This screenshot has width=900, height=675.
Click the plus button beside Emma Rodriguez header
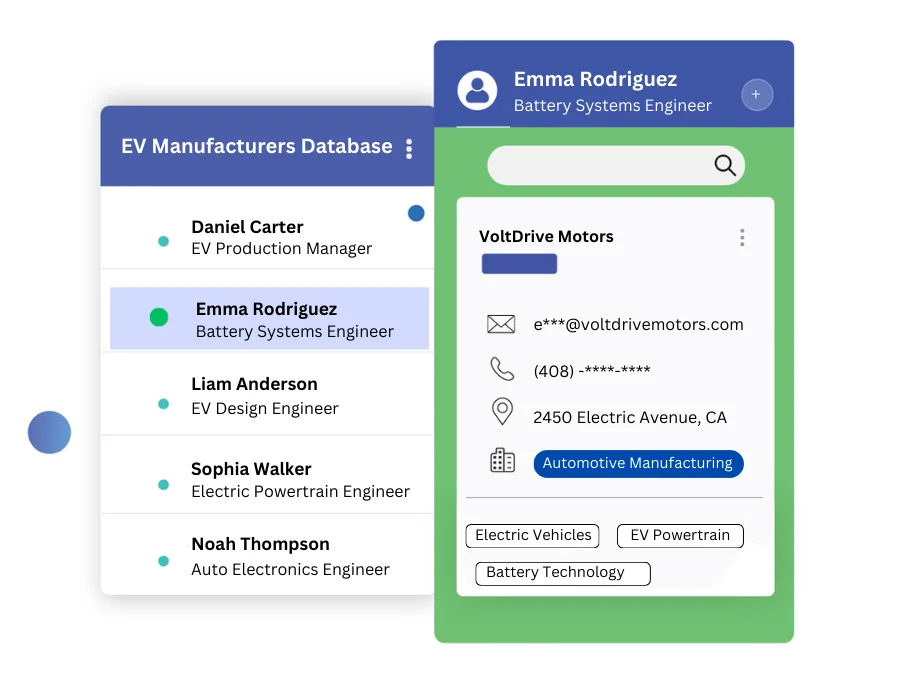pos(757,95)
